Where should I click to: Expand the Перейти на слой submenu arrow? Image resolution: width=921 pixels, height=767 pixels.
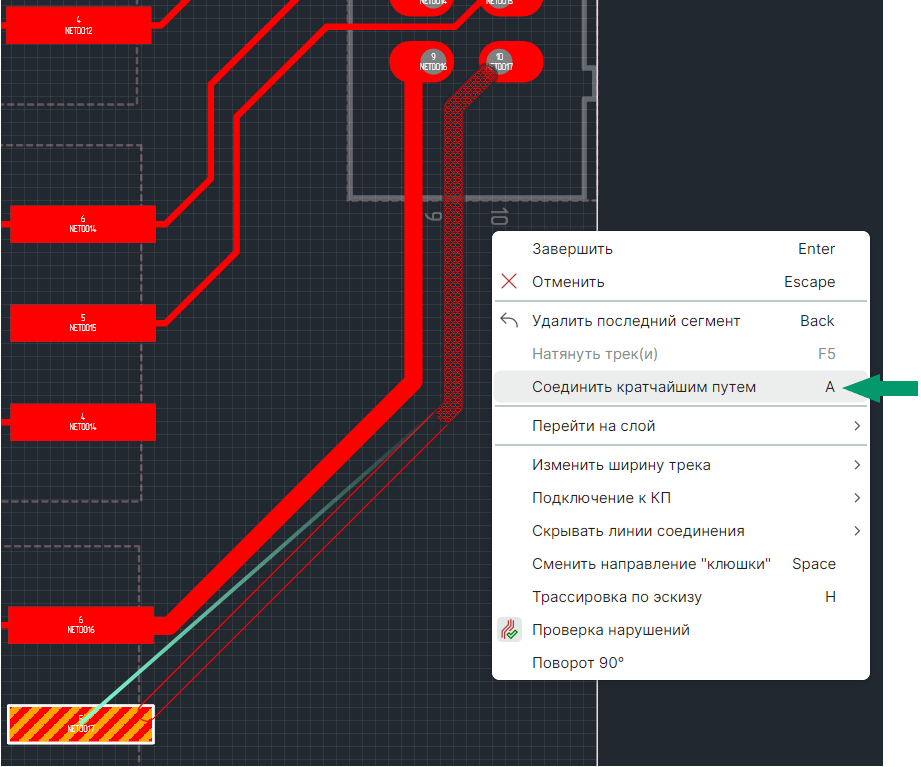[x=857, y=426]
